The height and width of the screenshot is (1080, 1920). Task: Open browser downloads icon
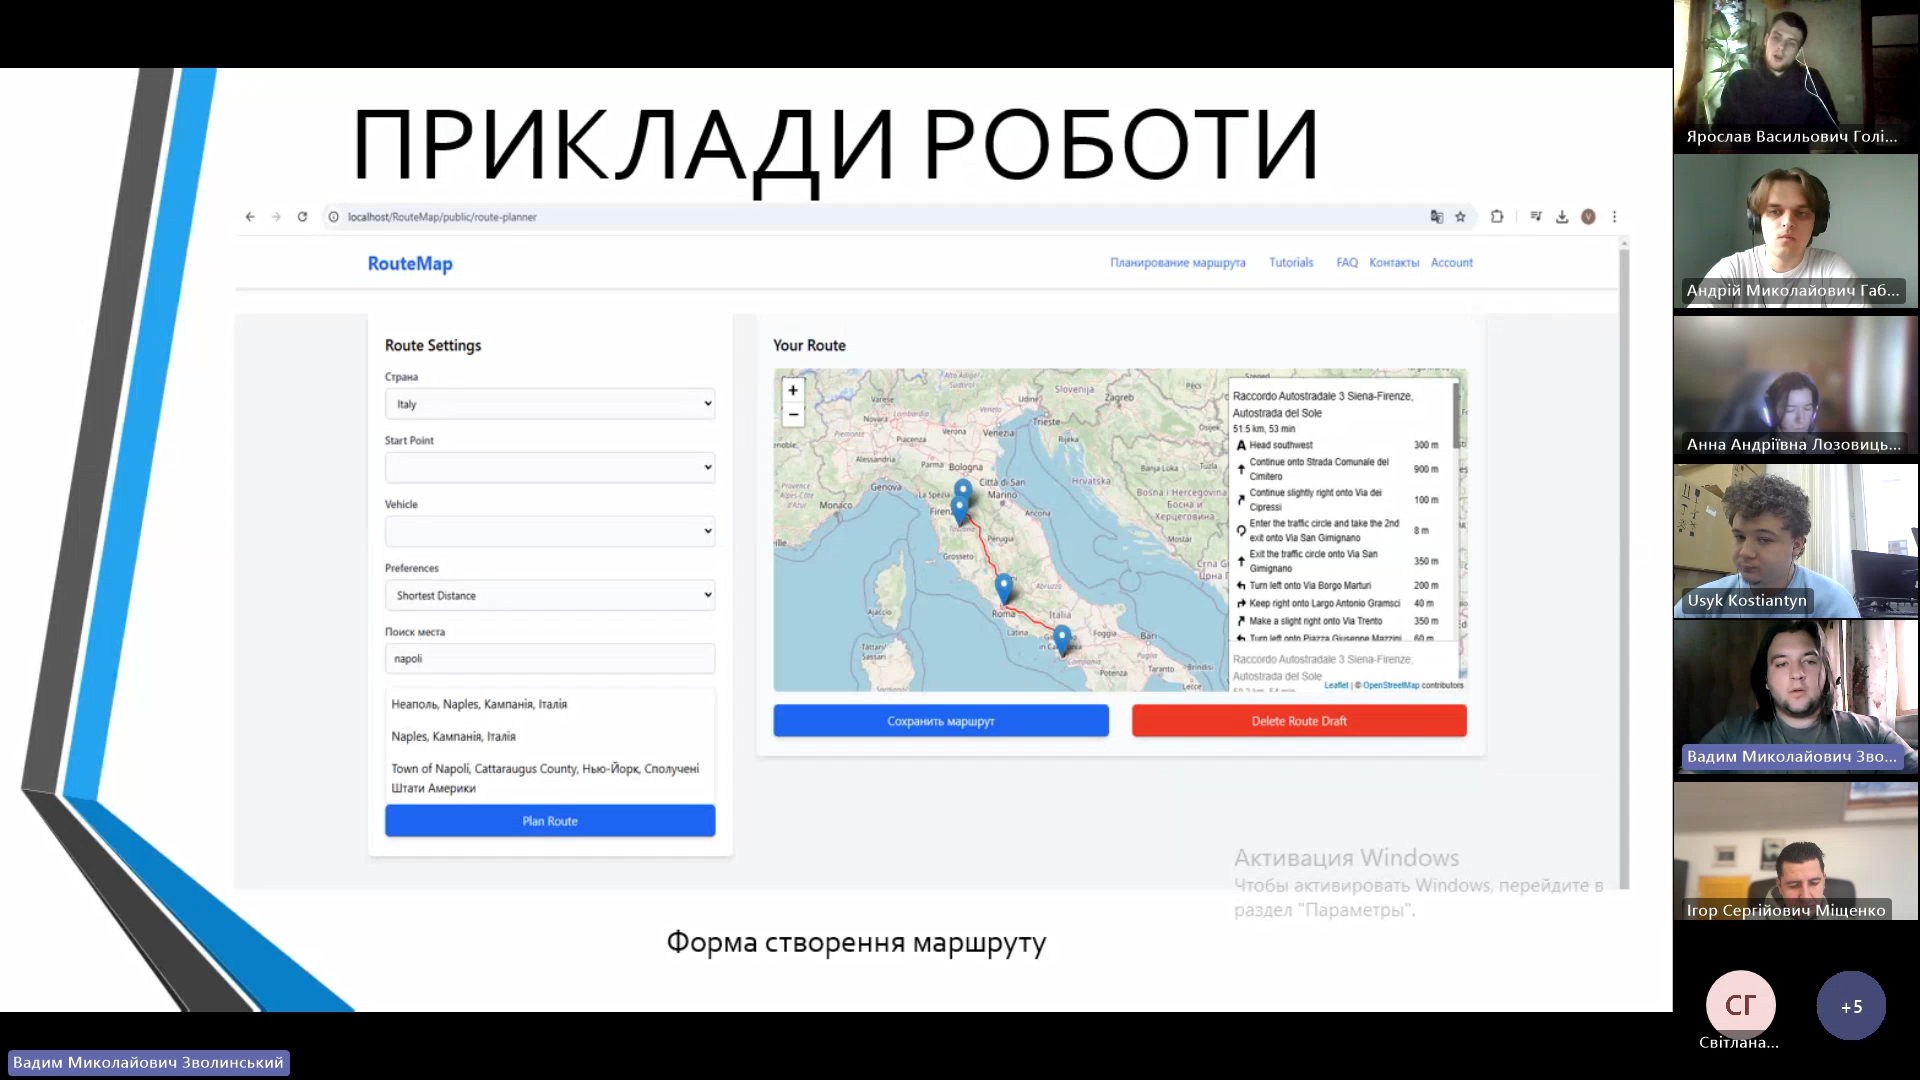coord(1562,217)
